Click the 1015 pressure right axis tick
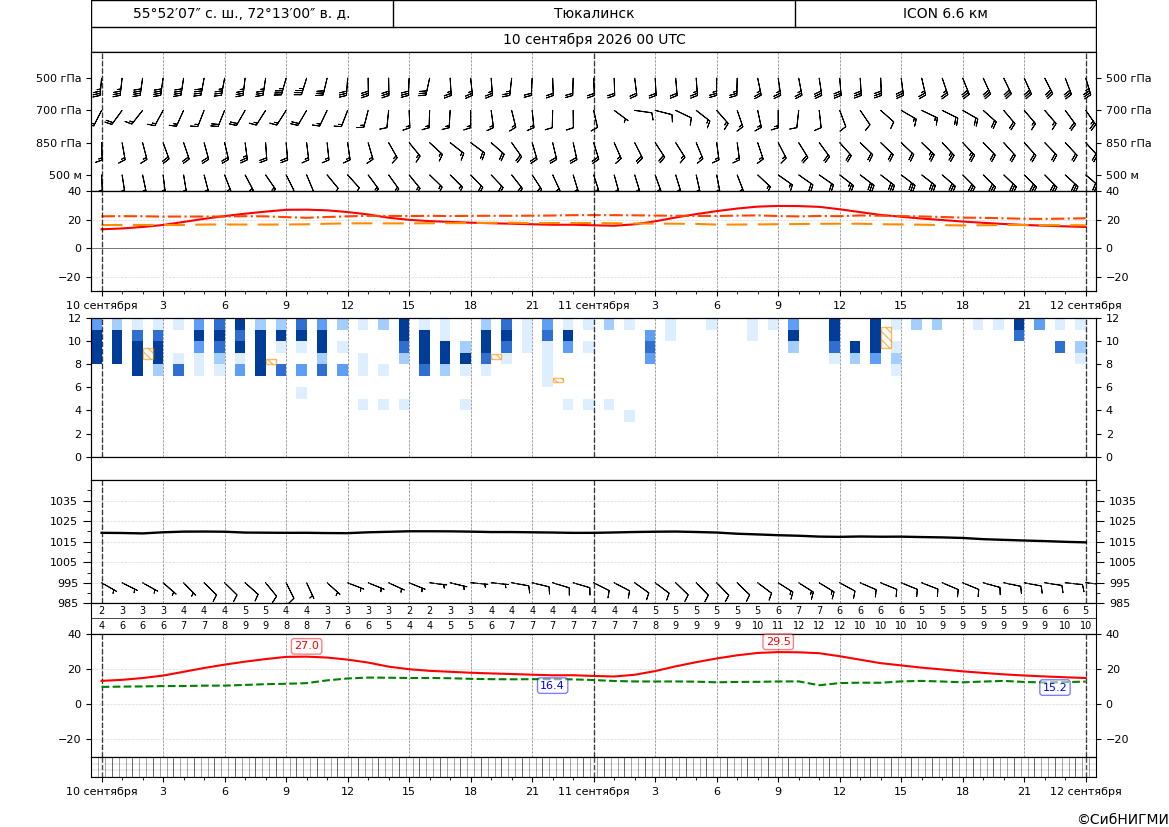This screenshot has height=827, width=1169. tap(1122, 542)
